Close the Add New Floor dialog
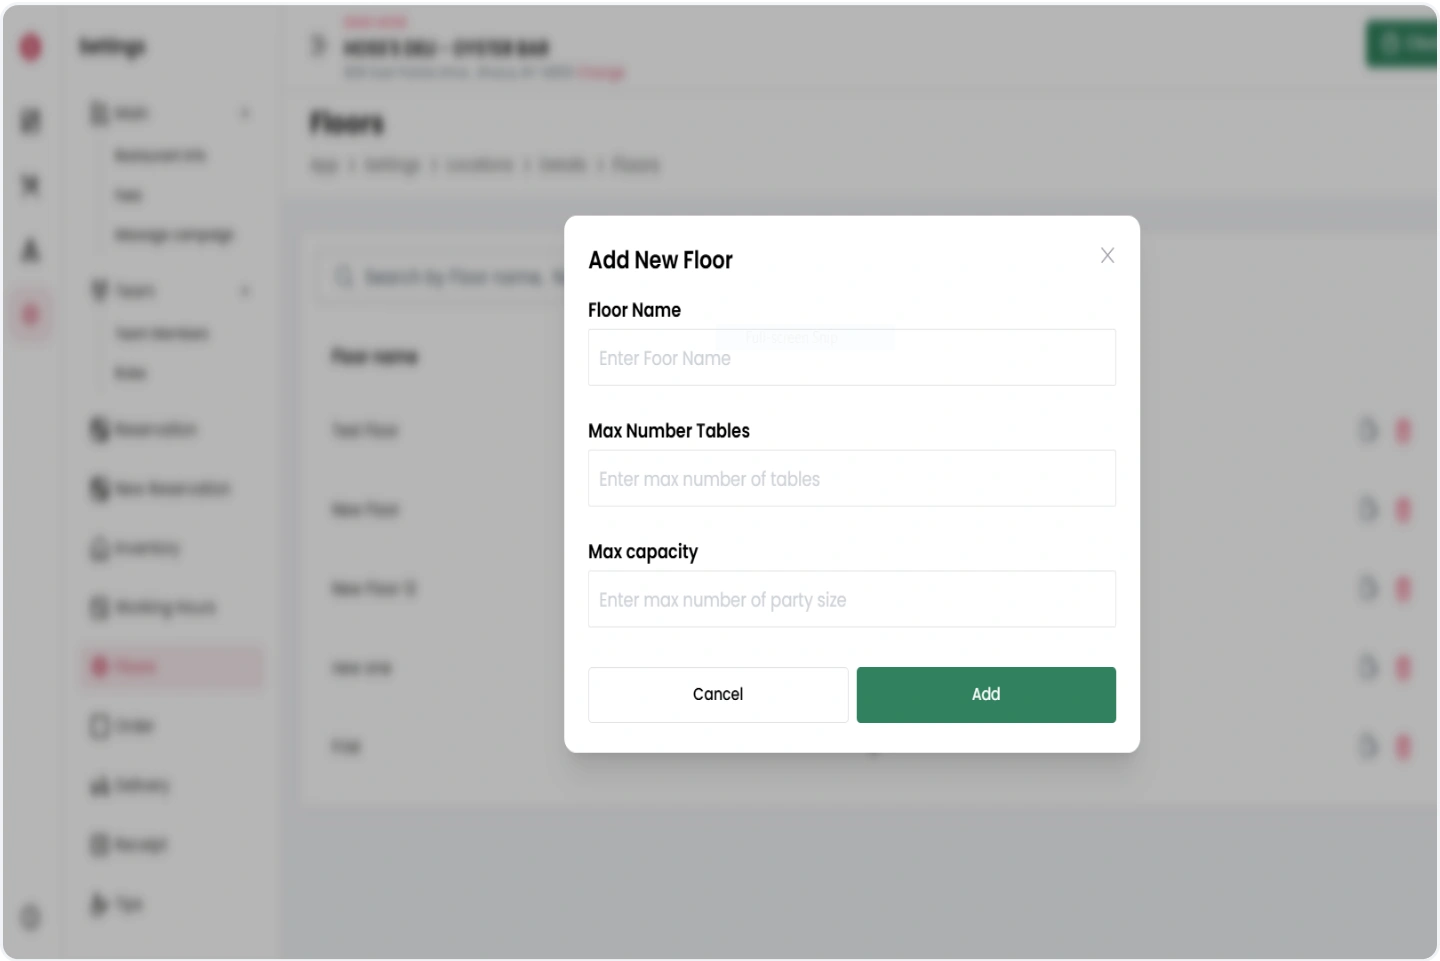The height and width of the screenshot is (961, 1440). pyautogui.click(x=1107, y=255)
